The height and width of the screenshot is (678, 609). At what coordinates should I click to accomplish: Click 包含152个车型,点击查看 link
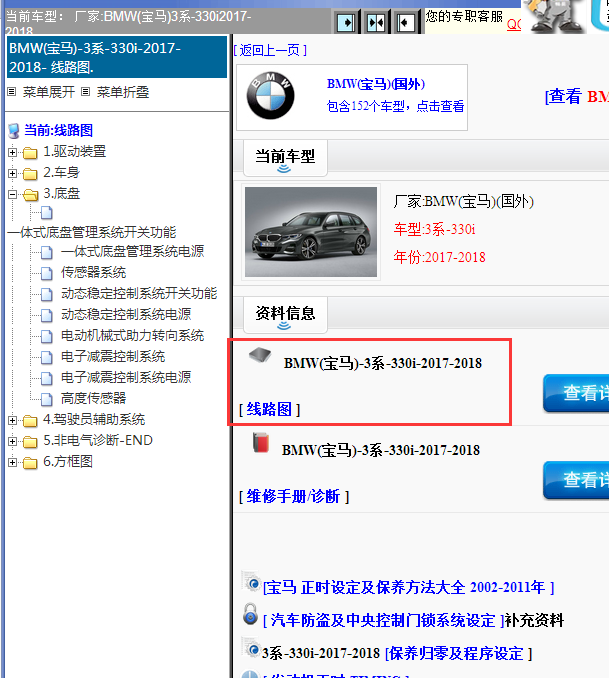pos(395,106)
